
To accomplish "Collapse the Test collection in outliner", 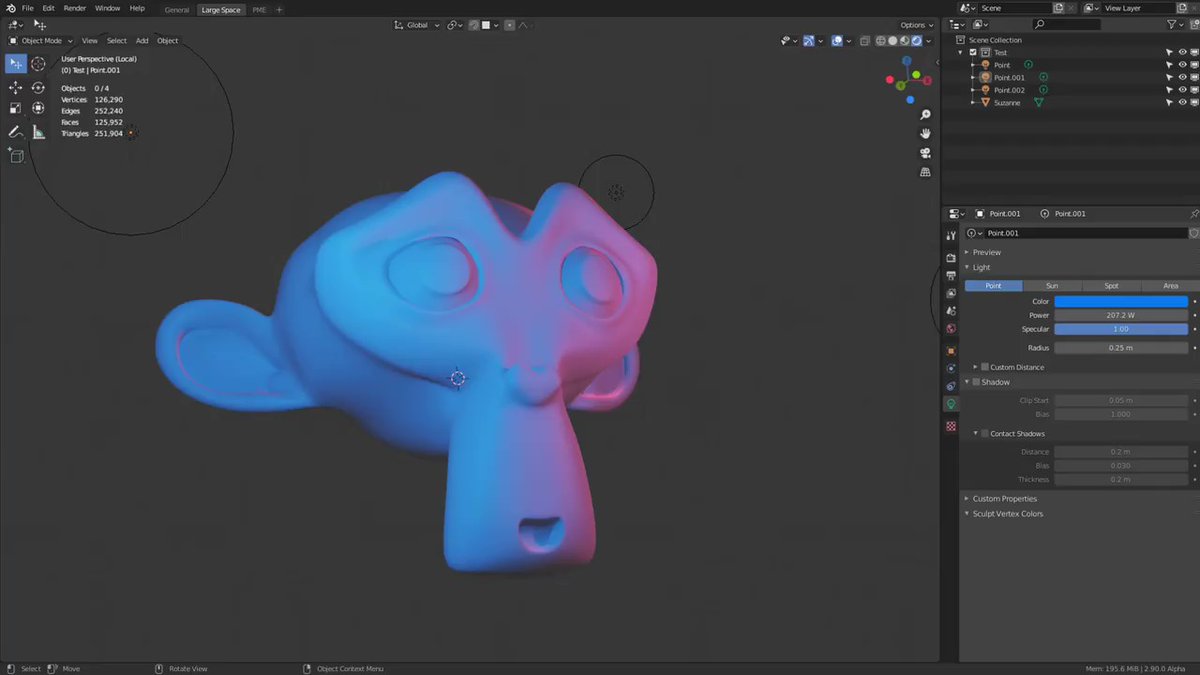I will [x=960, y=52].
